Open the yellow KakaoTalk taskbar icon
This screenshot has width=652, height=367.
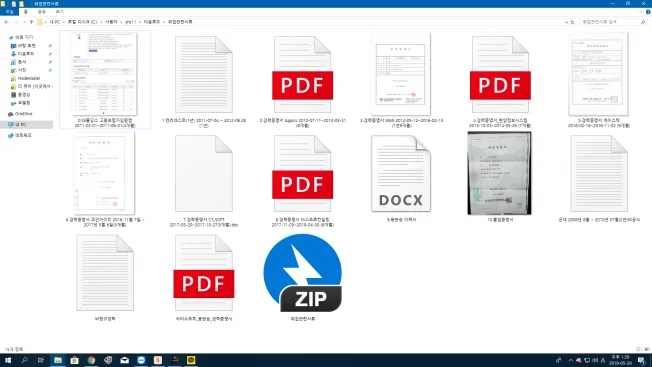pyautogui.click(x=191, y=360)
